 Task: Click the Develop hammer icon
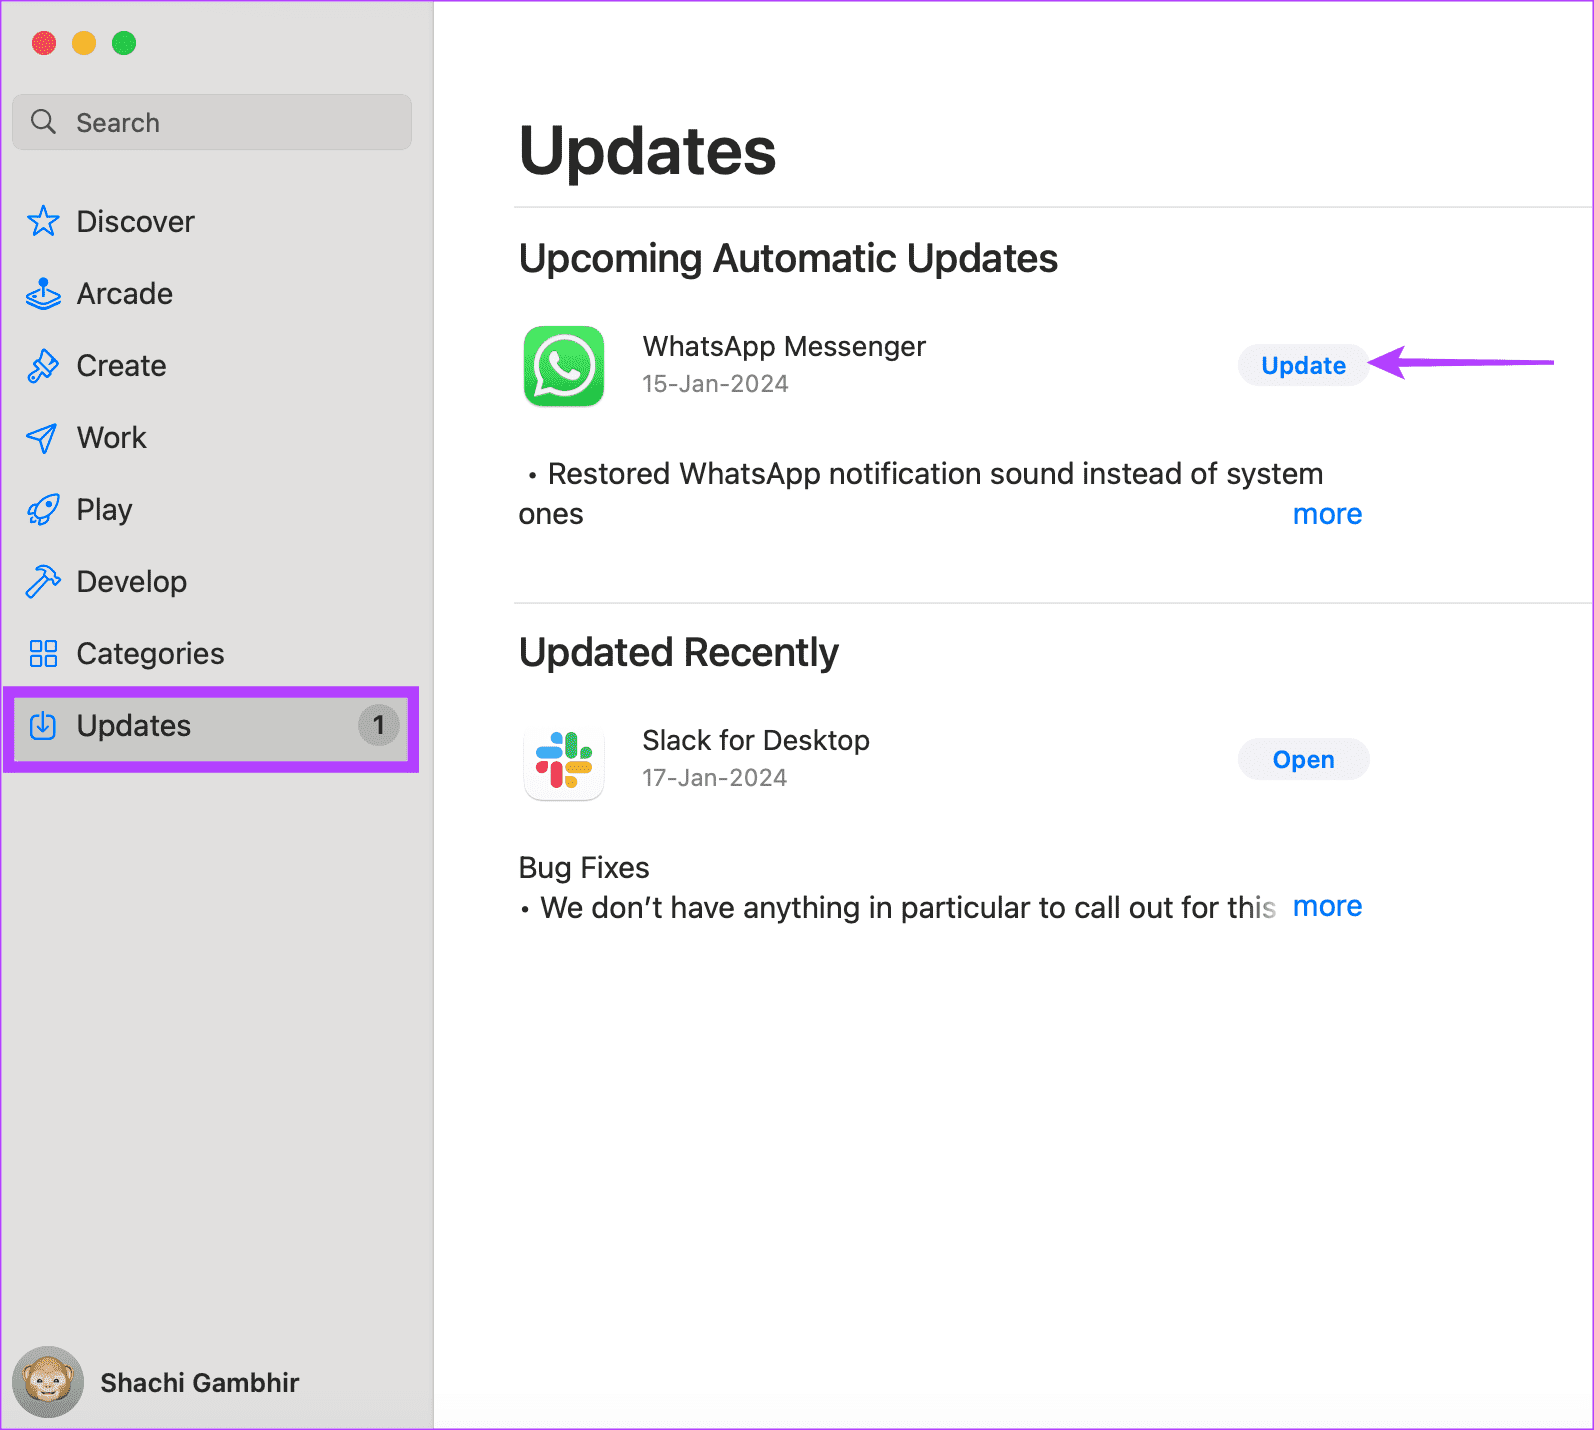(43, 581)
